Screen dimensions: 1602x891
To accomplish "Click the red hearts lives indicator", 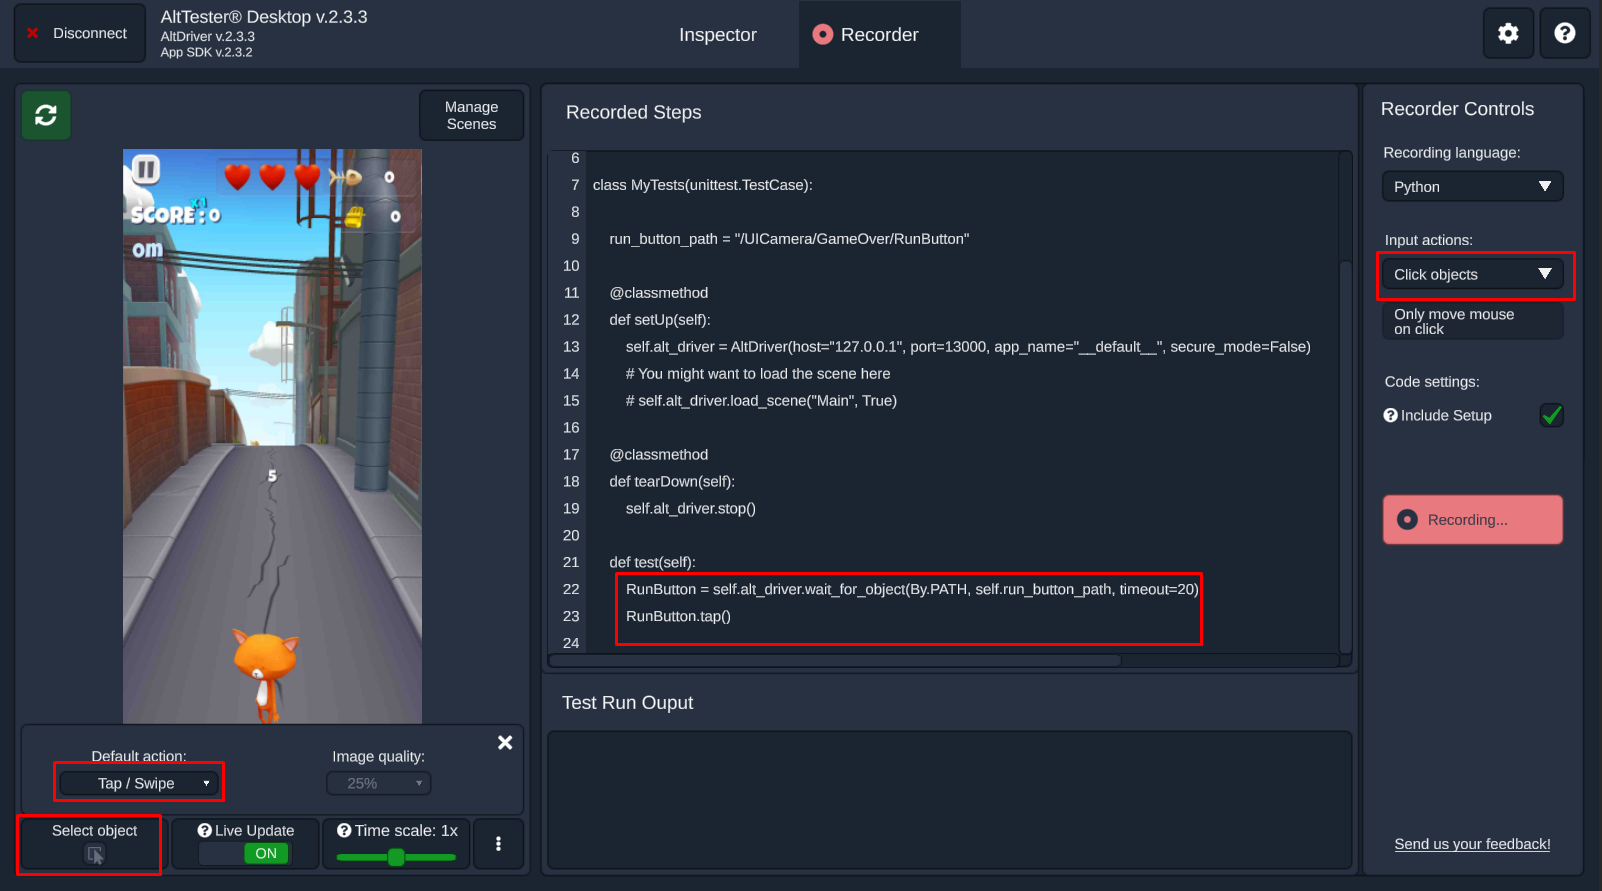I will pos(272,177).
